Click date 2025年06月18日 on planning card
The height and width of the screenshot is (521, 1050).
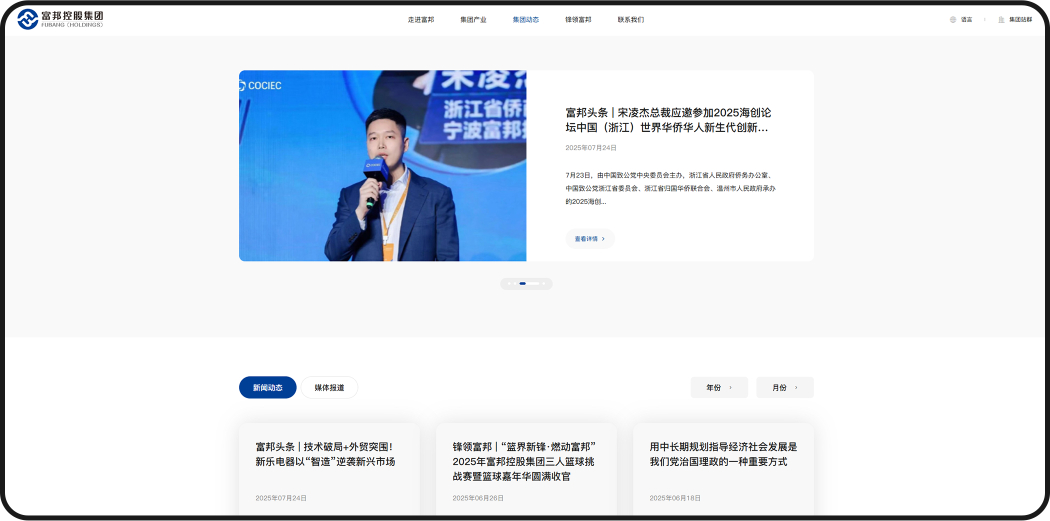click(675, 498)
